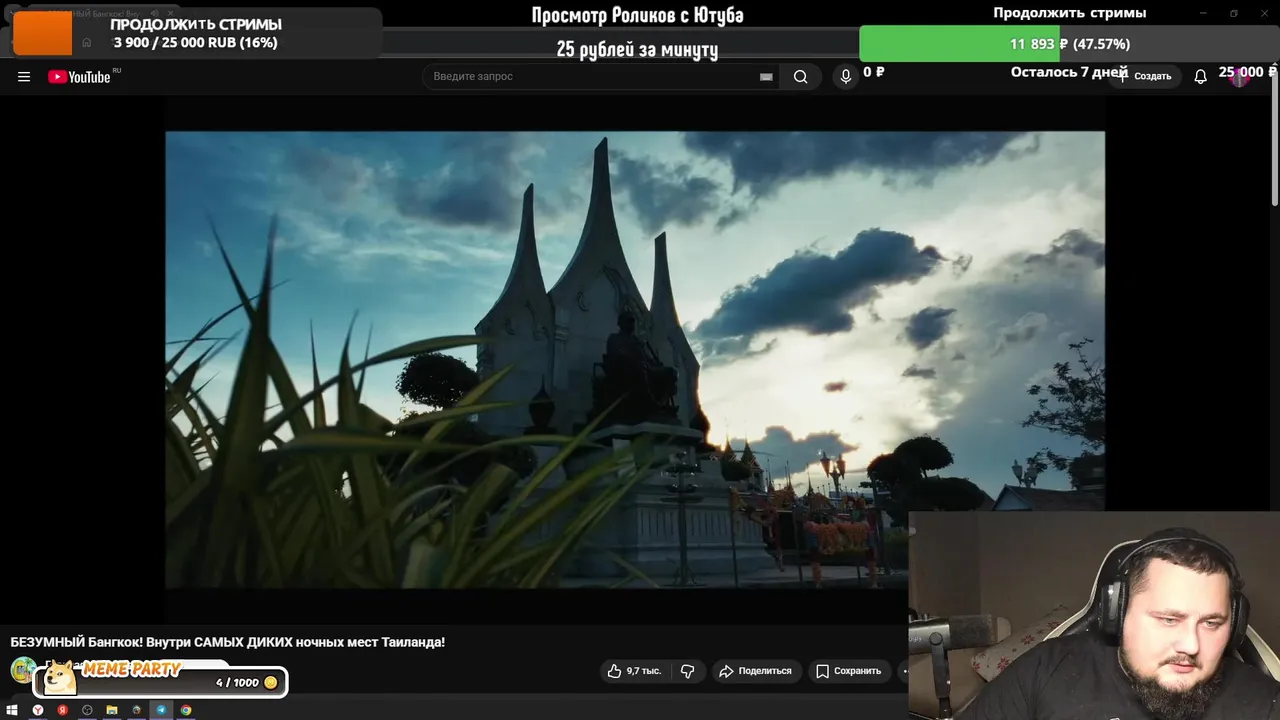Click Поделиться to share the video
This screenshot has height=720, width=1280.
click(x=755, y=671)
